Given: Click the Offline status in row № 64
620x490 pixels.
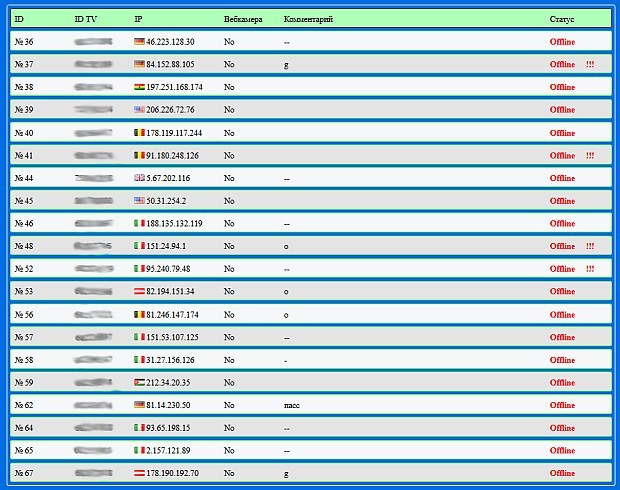Looking at the screenshot, I should tap(562, 428).
